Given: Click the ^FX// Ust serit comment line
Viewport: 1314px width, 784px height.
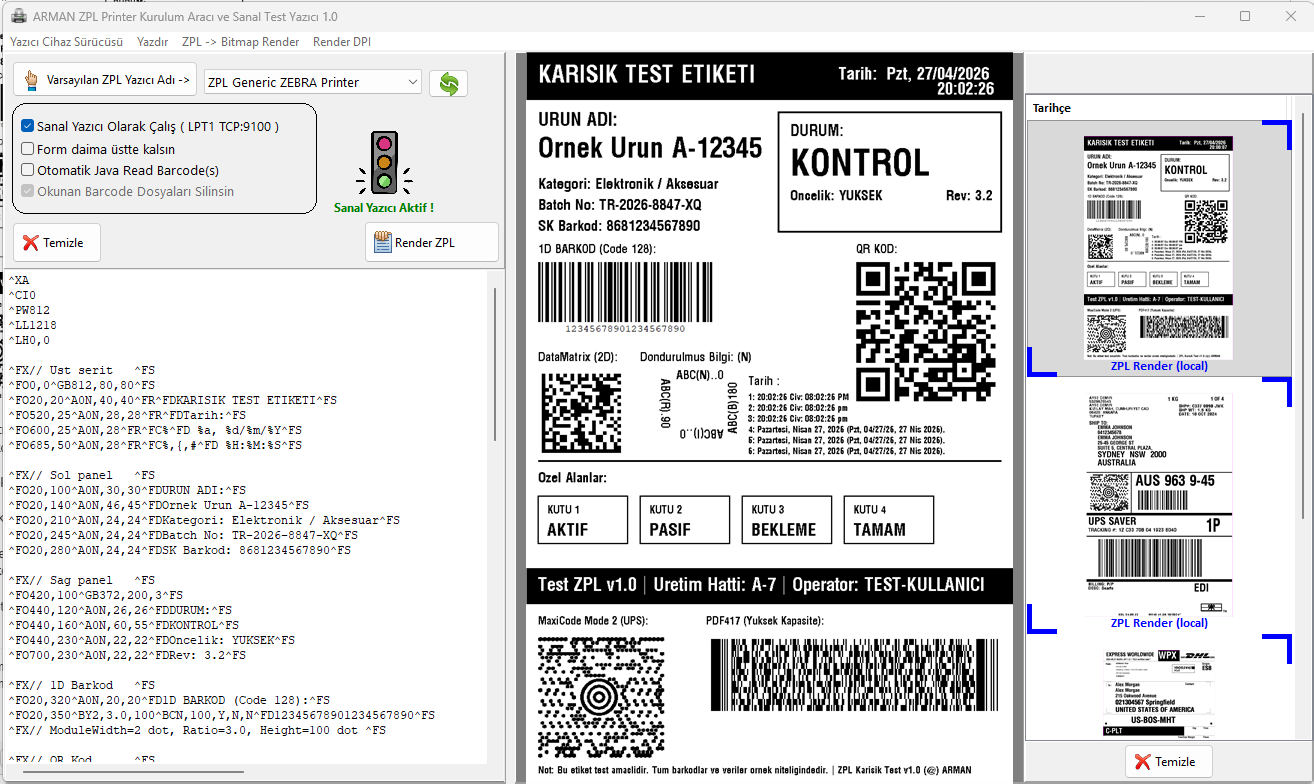Looking at the screenshot, I should coord(82,370).
